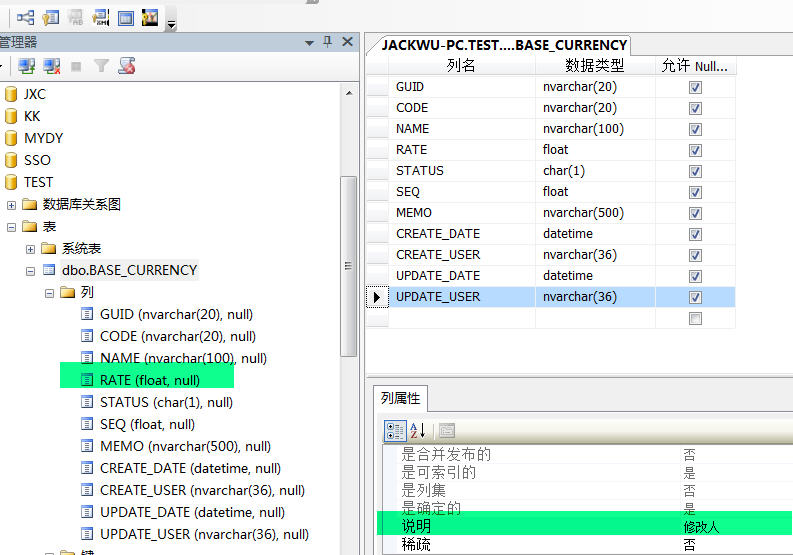Uncheck Allow Nulls for UPDATE_USER row
The image size is (793, 555).
click(x=695, y=297)
